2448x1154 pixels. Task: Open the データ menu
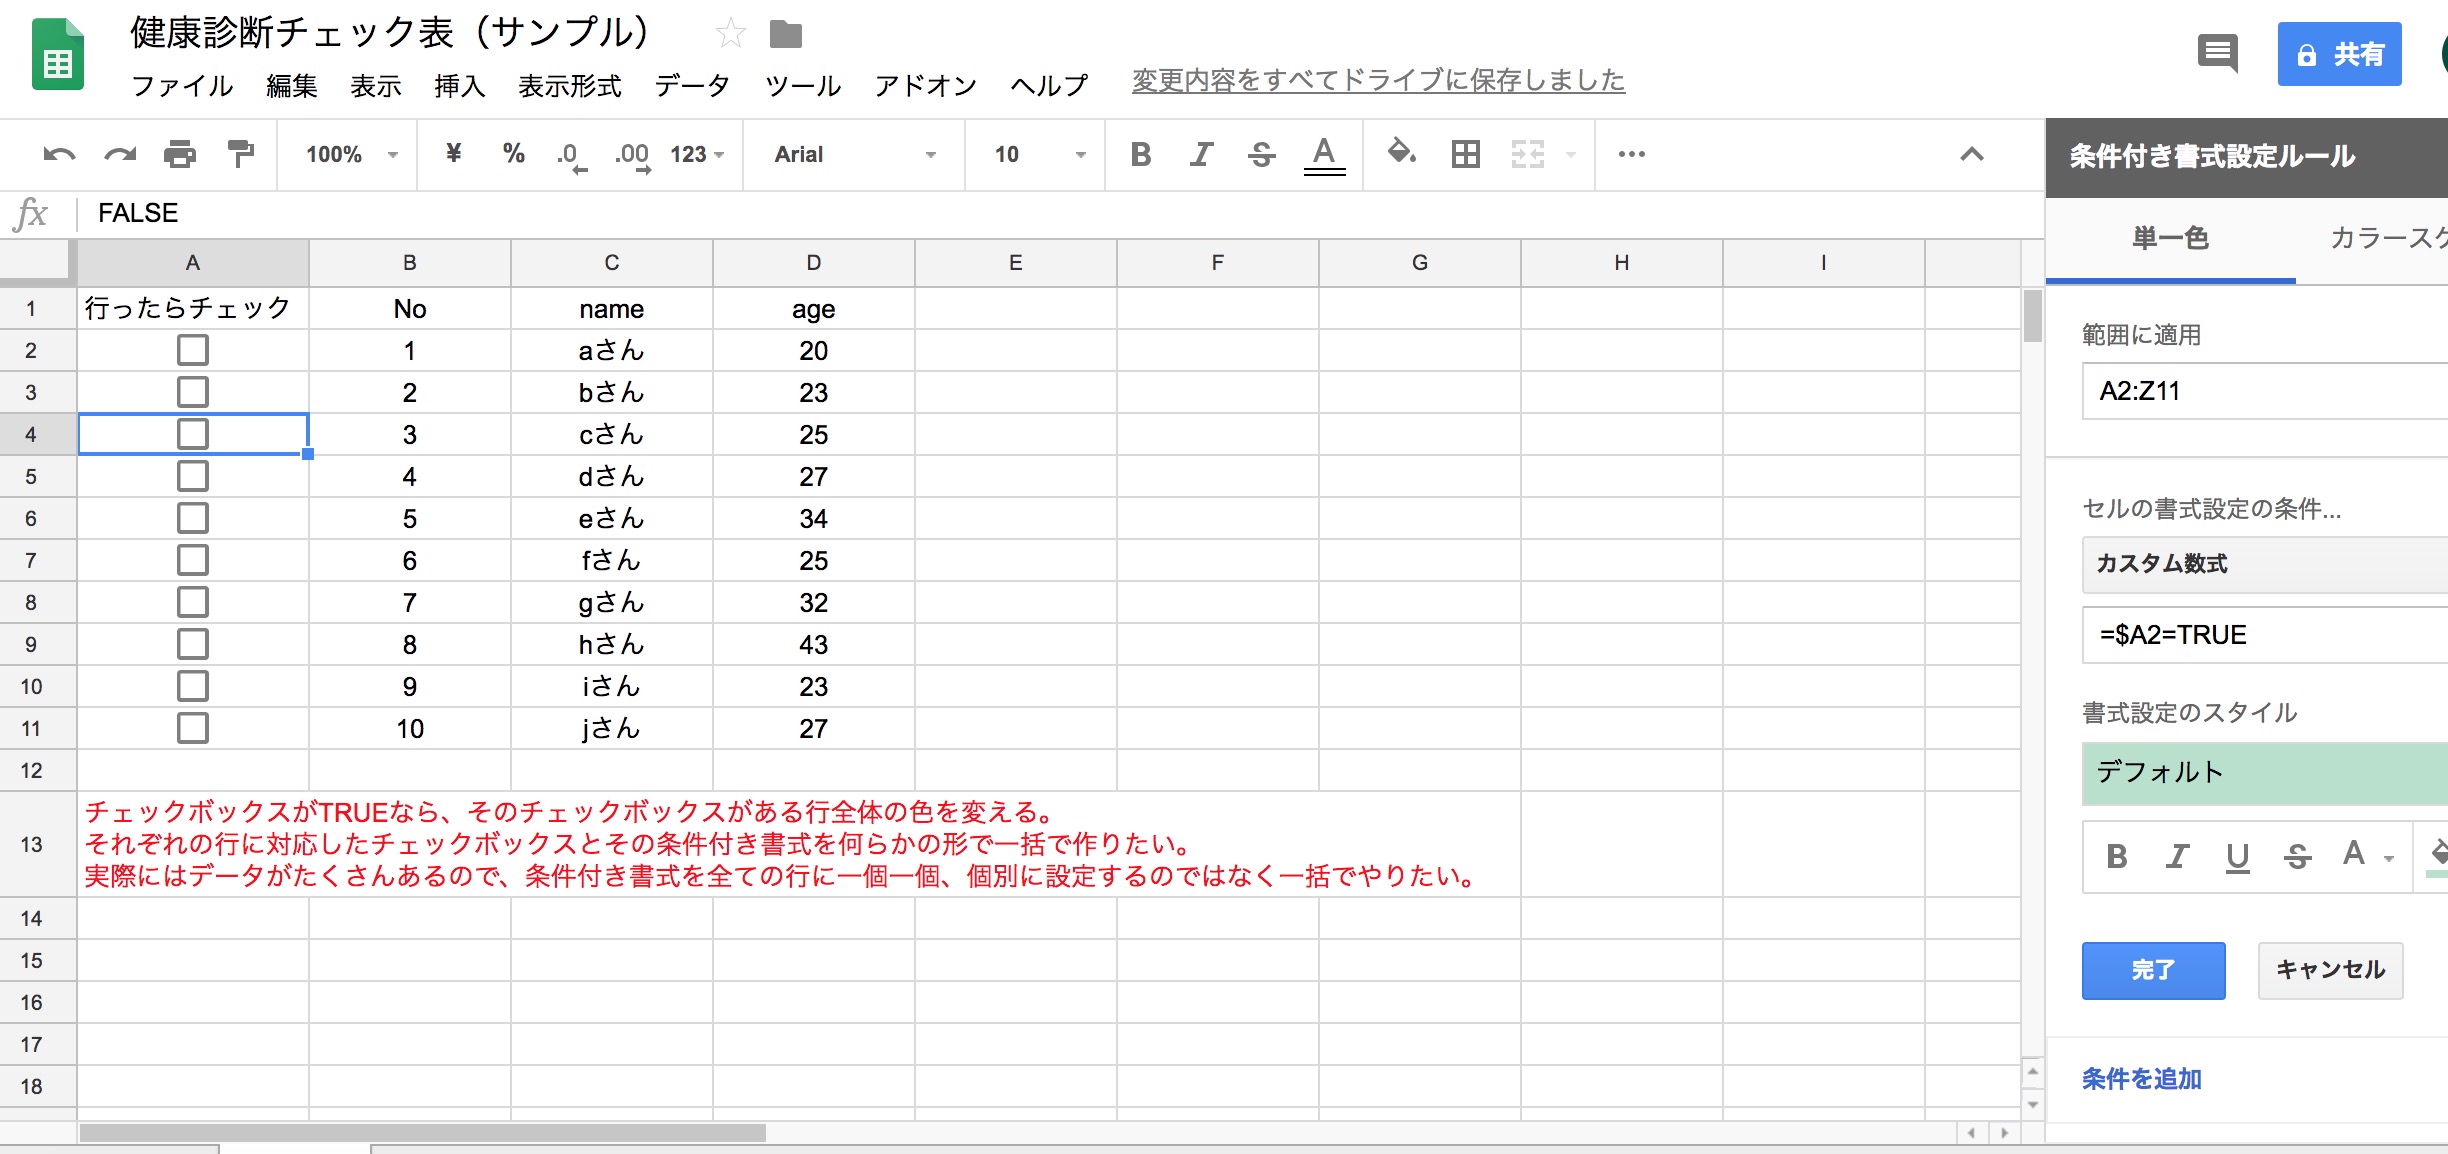point(692,86)
